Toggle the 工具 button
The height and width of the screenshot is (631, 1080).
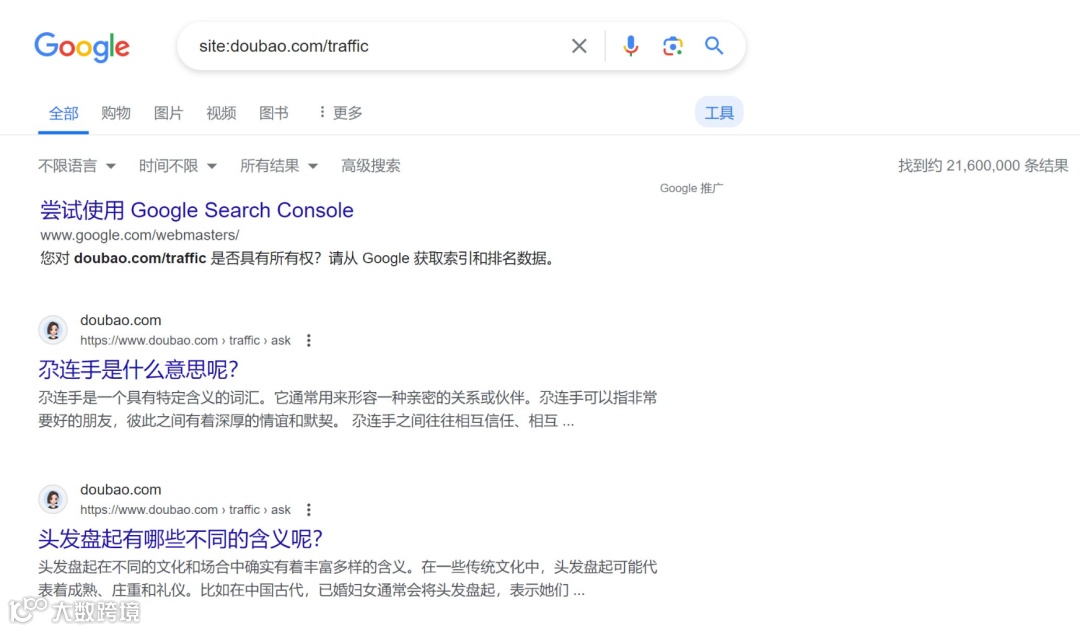pos(719,112)
